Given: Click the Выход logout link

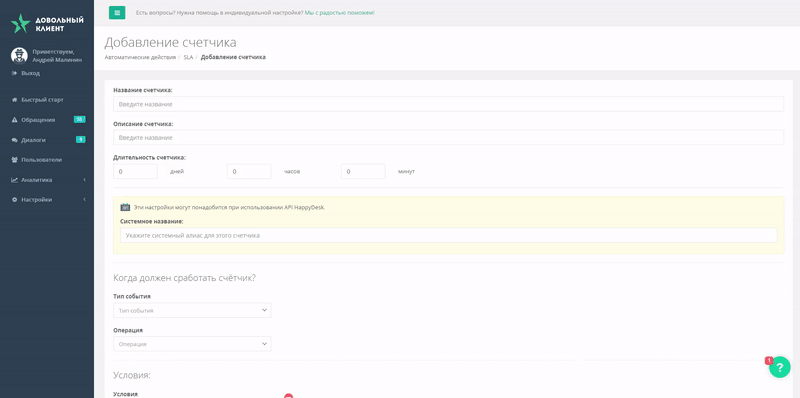Looking at the screenshot, I should 26,73.
